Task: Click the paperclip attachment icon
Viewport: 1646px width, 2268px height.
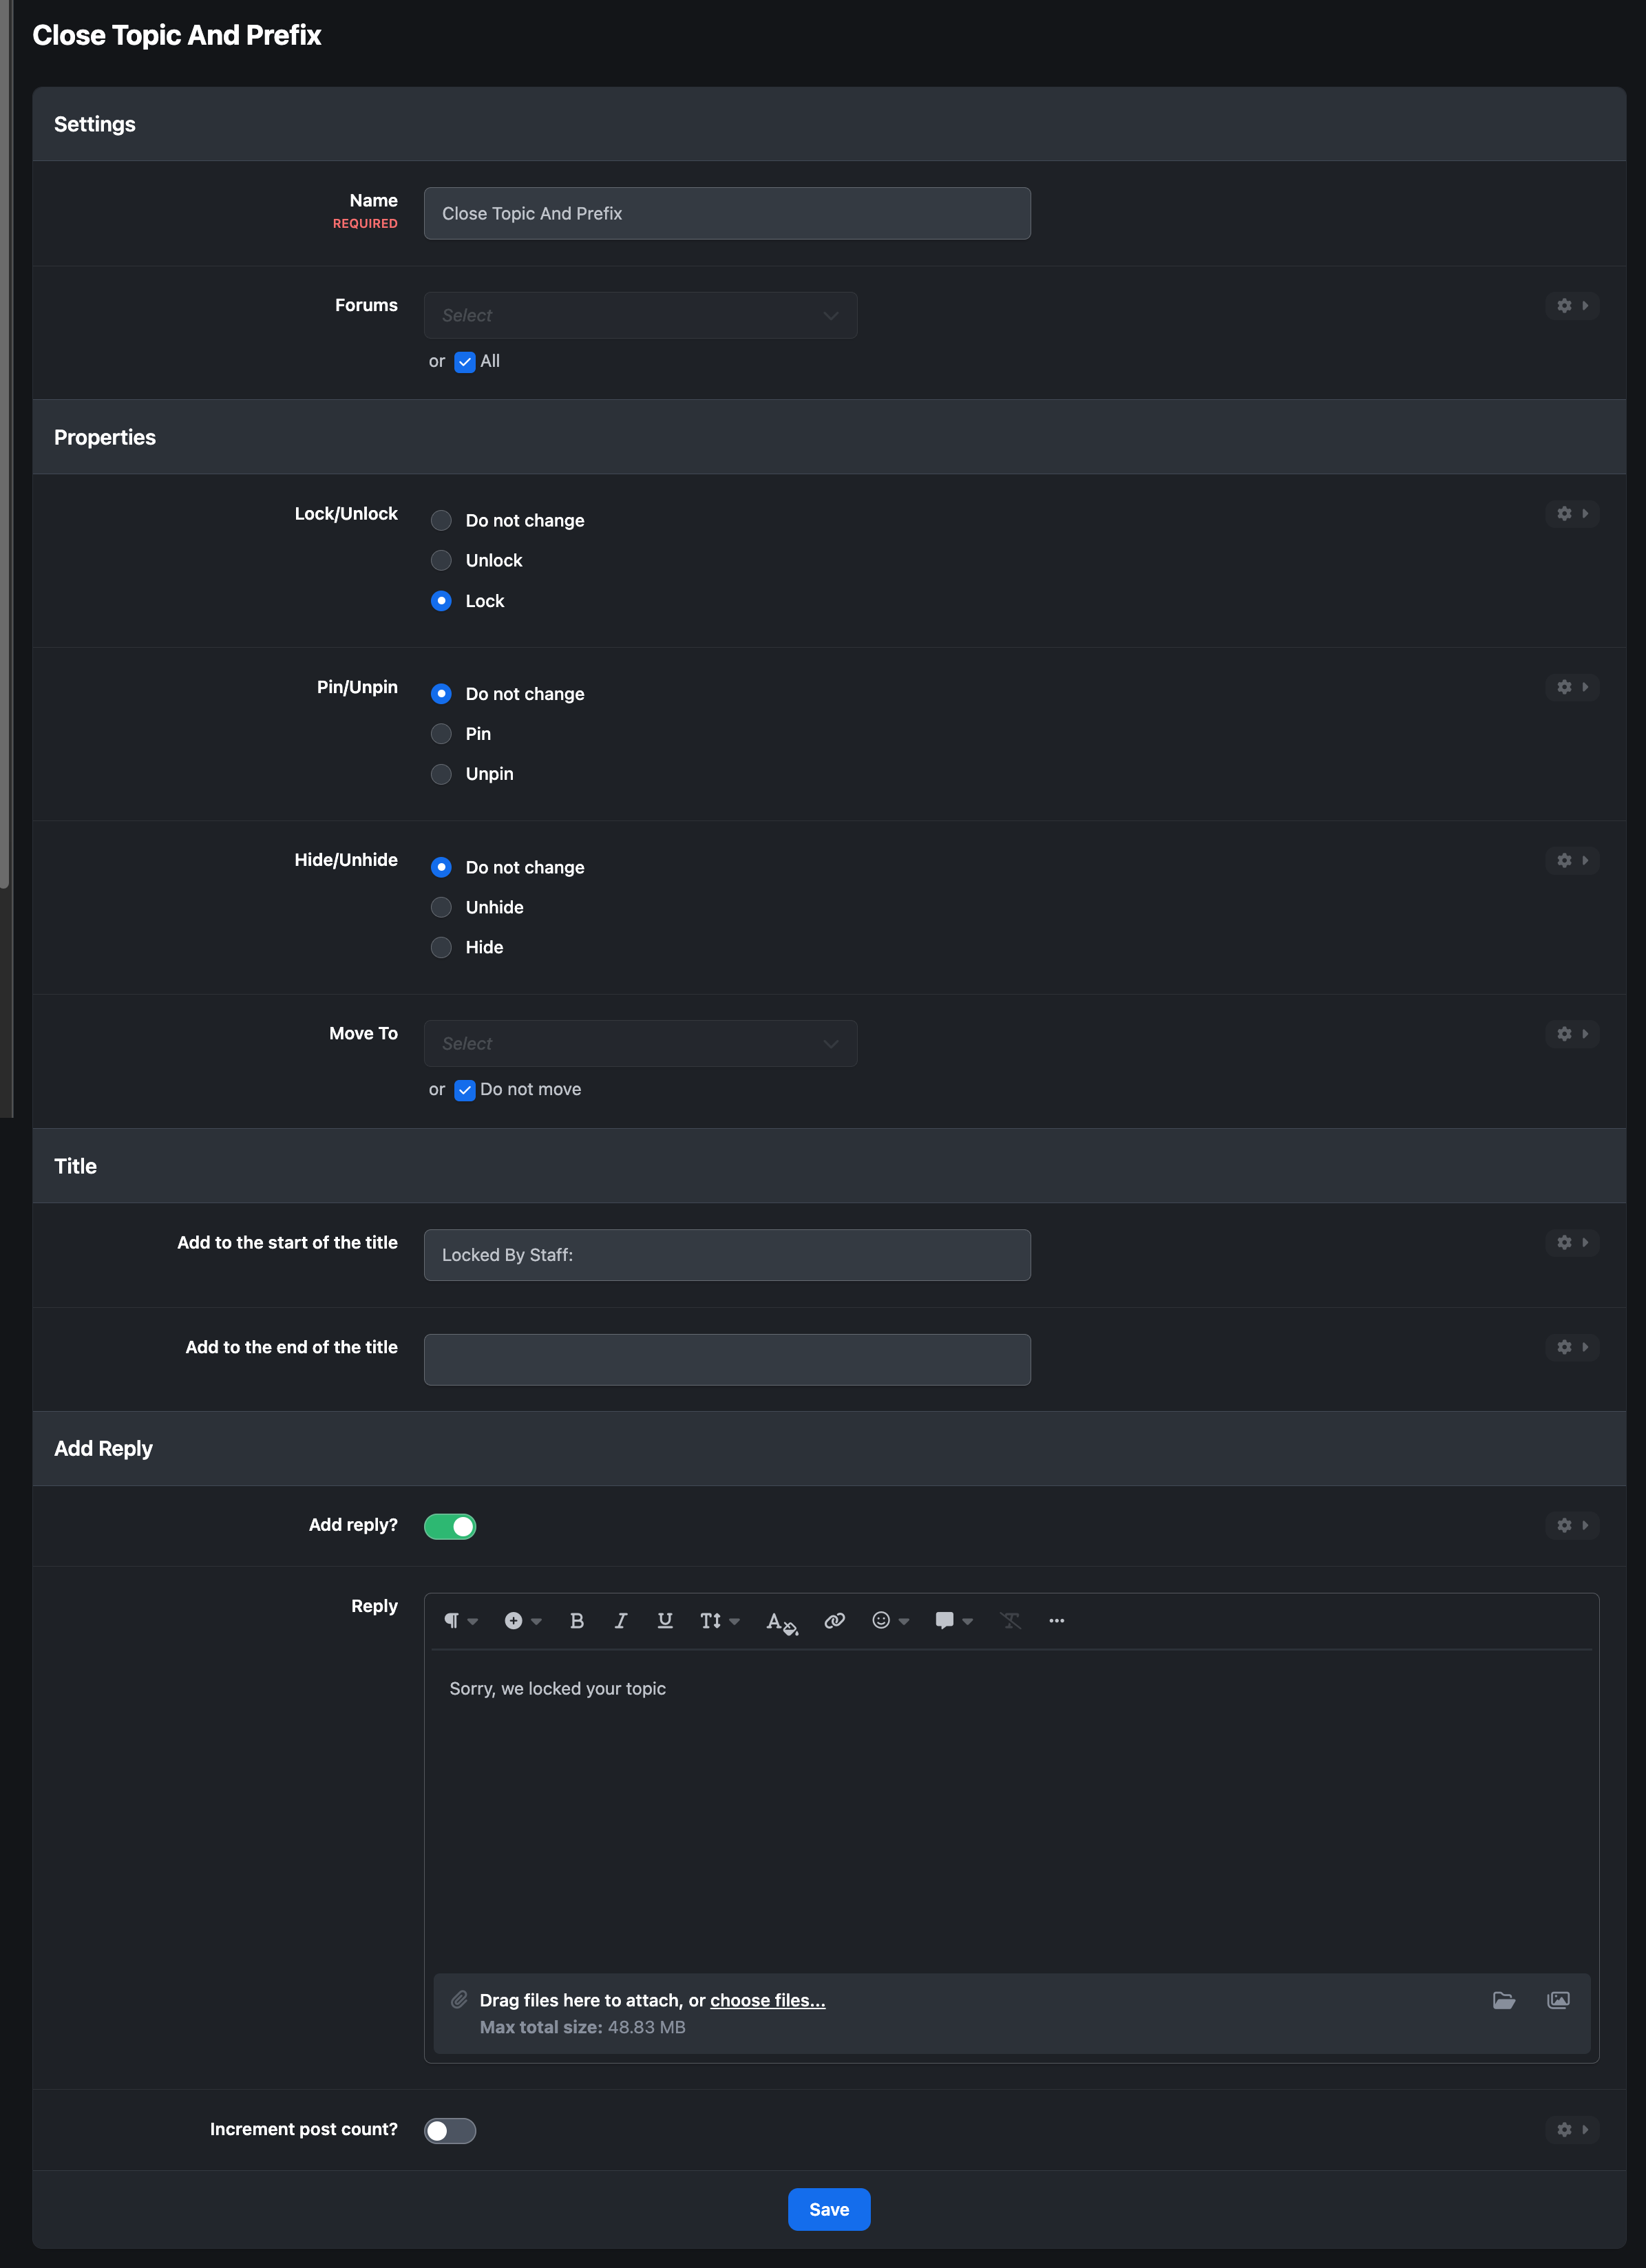Action: (x=459, y=2000)
